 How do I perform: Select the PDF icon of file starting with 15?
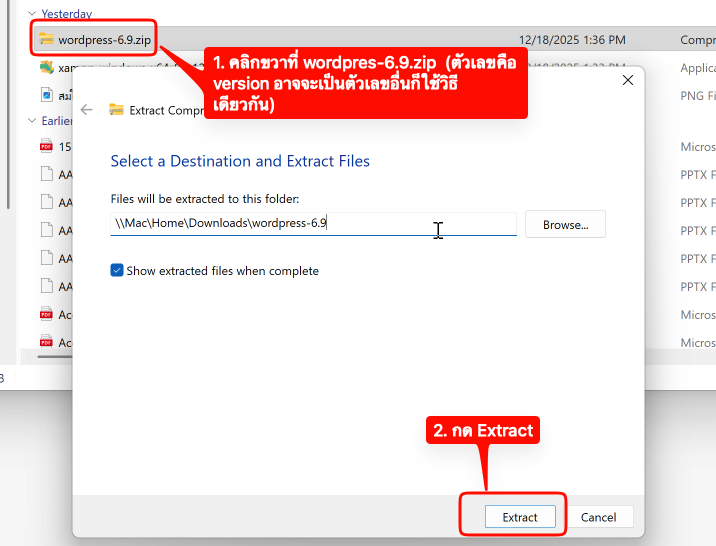tap(46, 146)
